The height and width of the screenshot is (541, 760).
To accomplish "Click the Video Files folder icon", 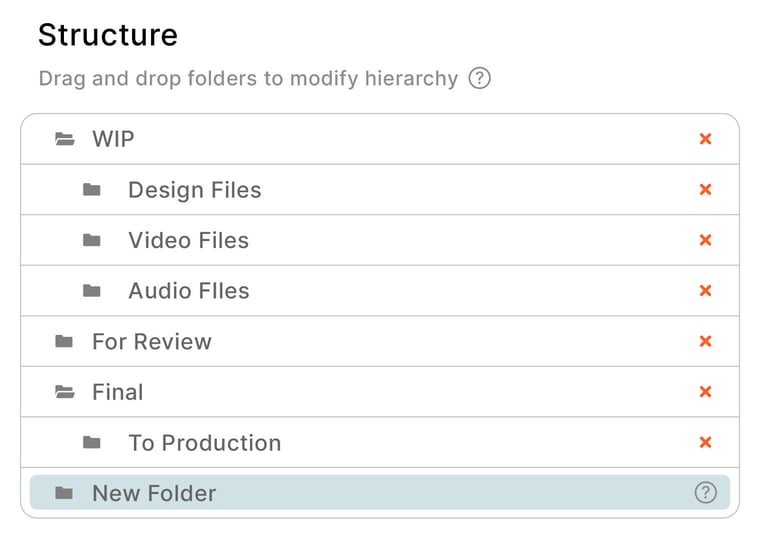I will 92,240.
